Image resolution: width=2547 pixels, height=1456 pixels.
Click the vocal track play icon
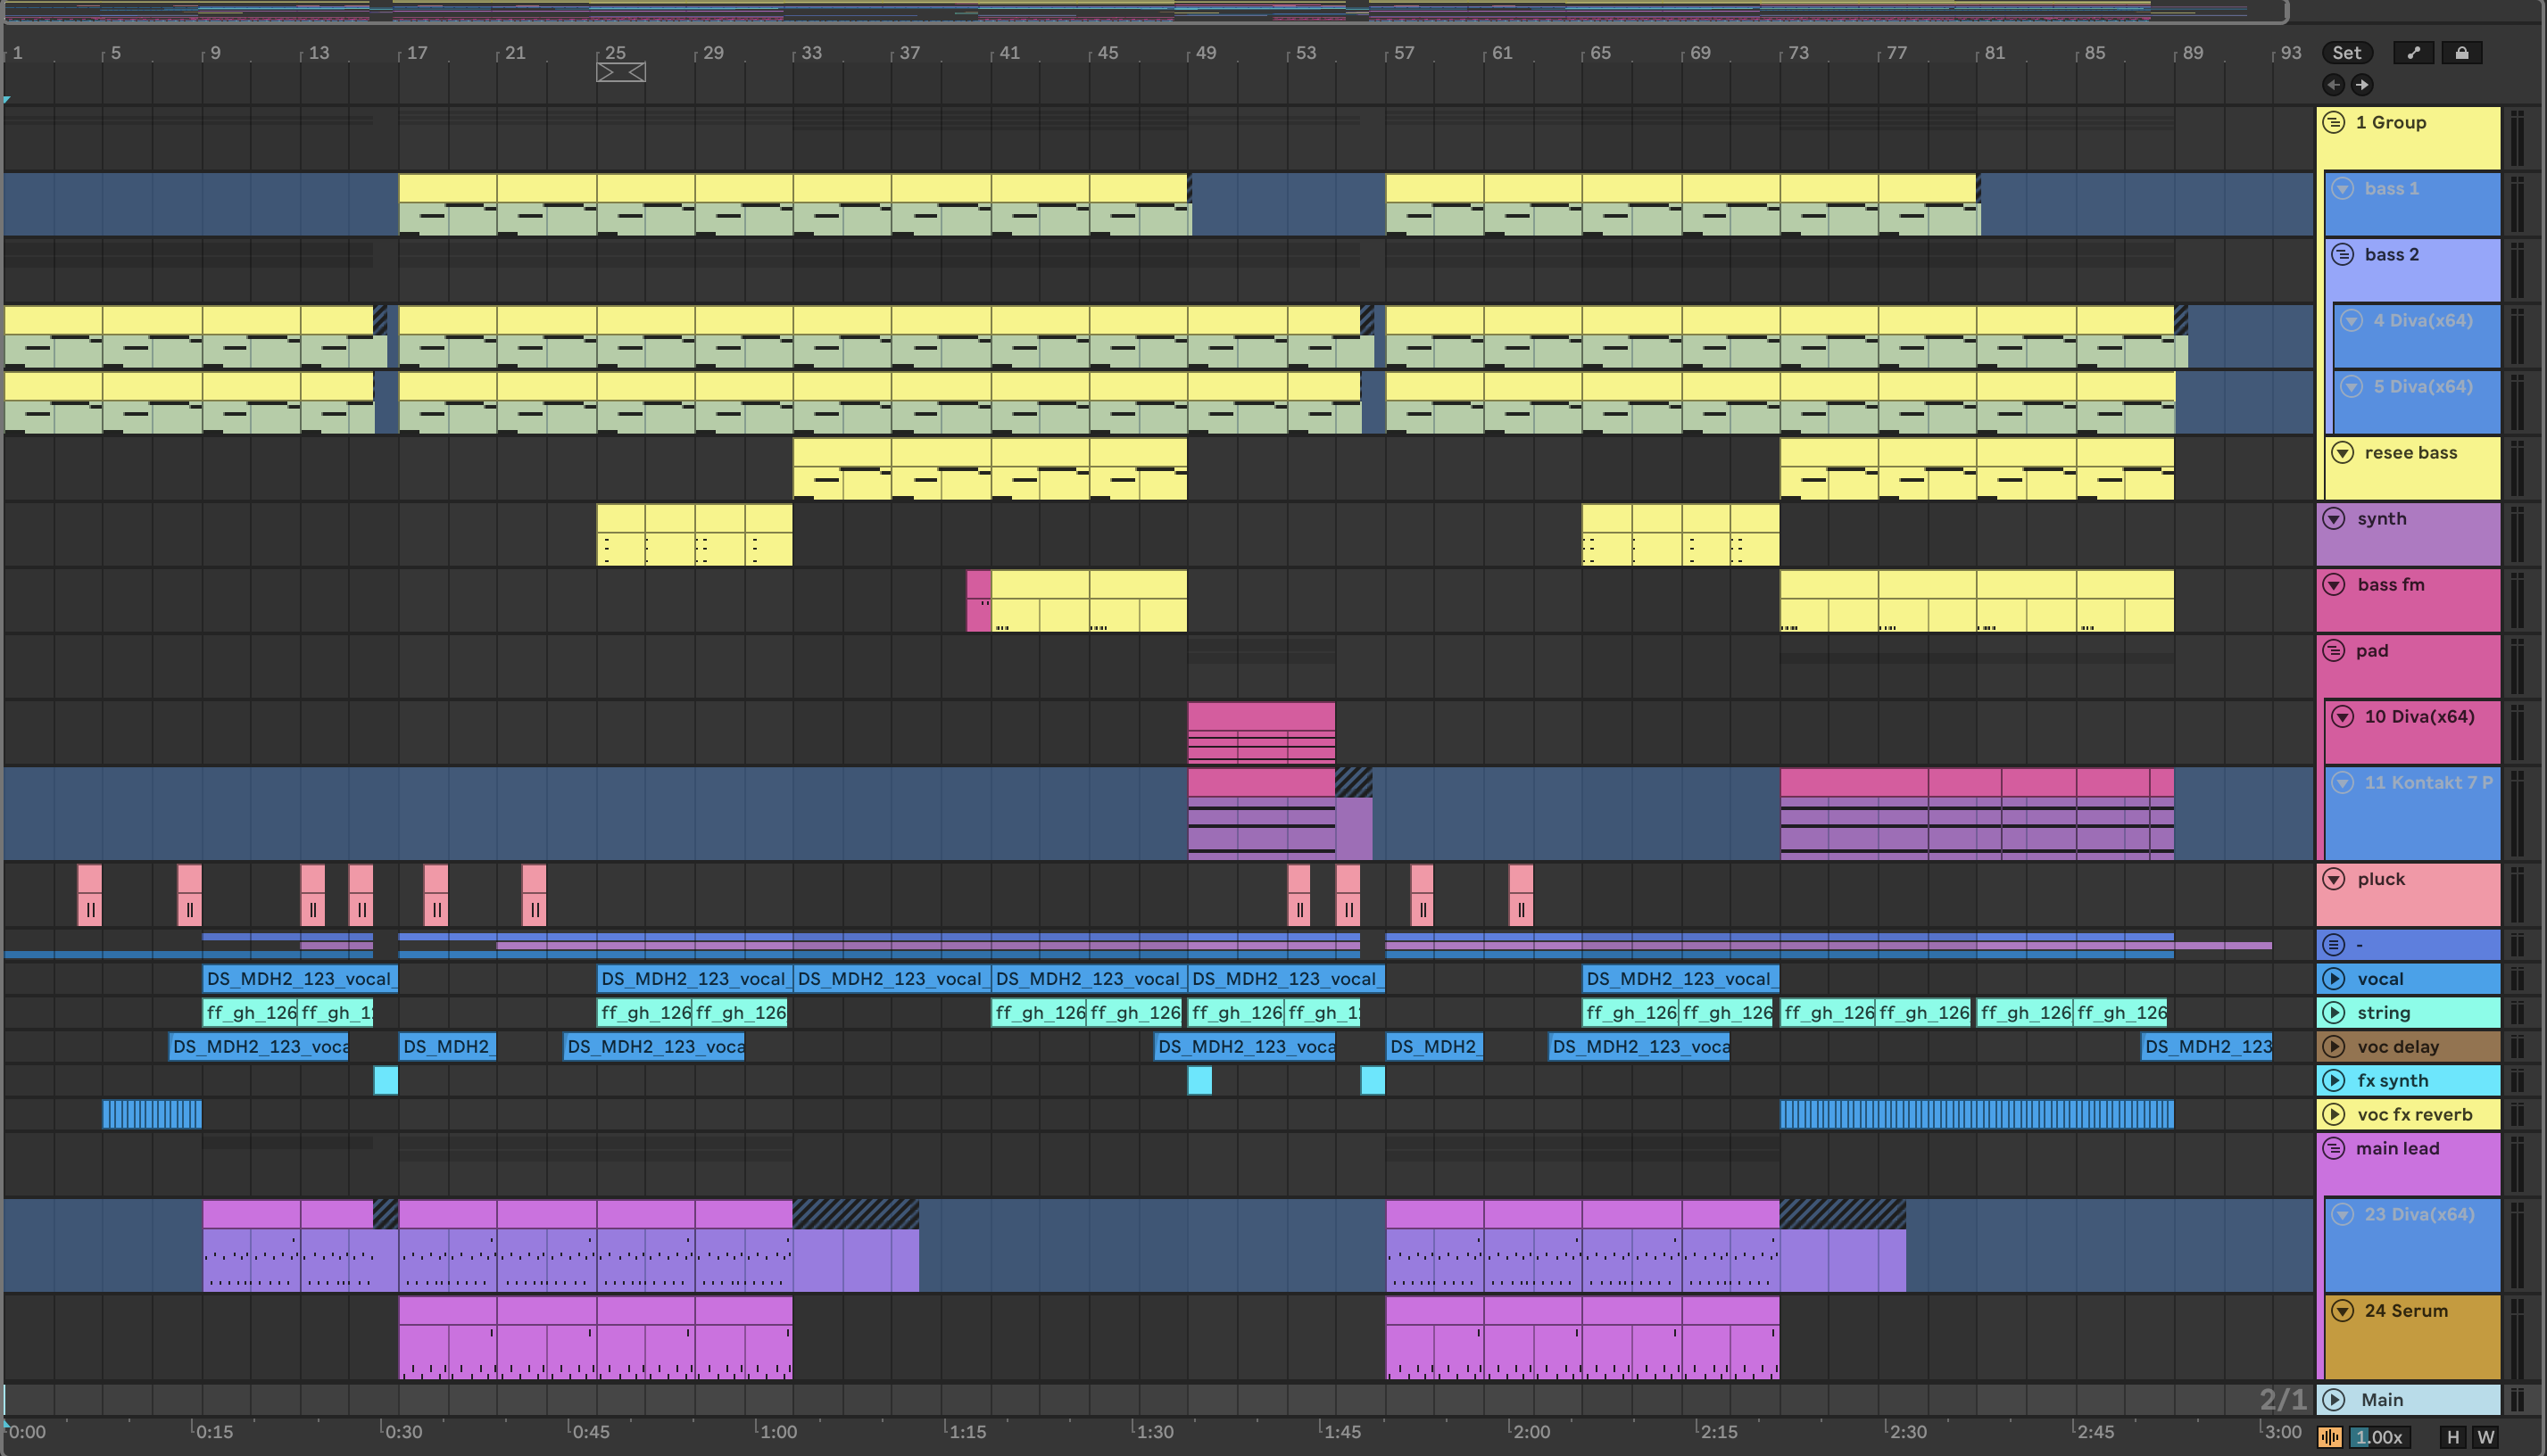point(2334,979)
